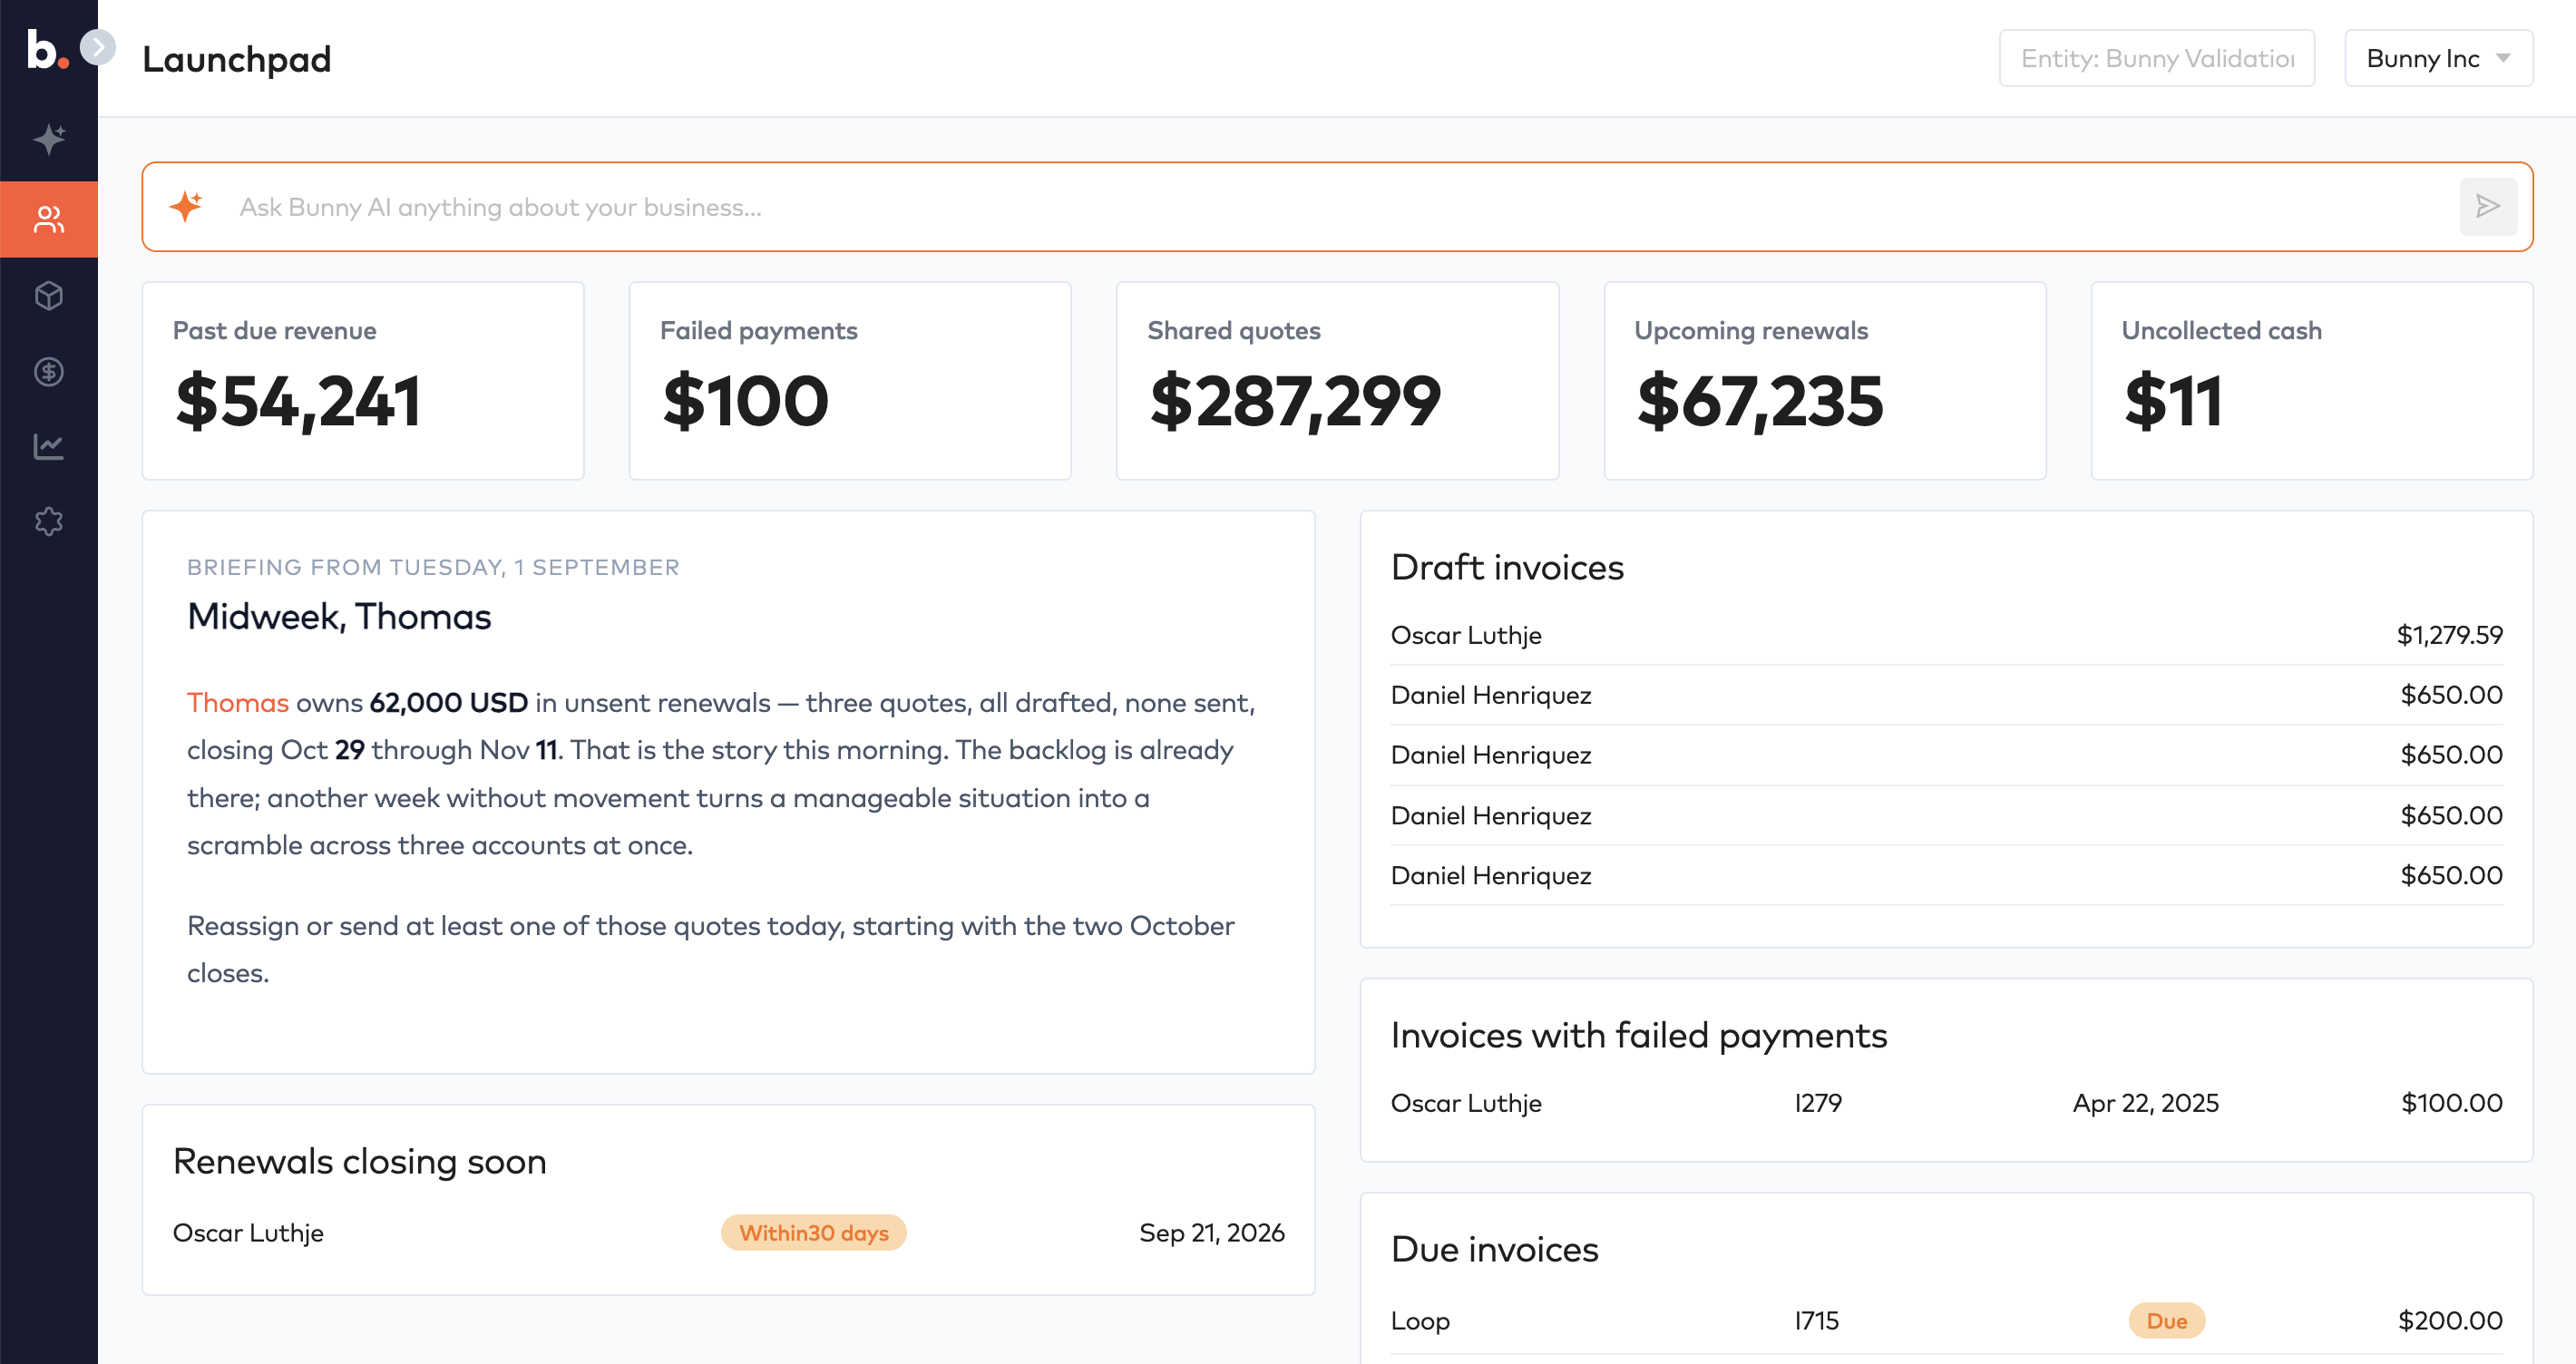The height and width of the screenshot is (1364, 2576).
Task: Click the Sep 21, 2026 renewal date
Action: coord(1212,1233)
